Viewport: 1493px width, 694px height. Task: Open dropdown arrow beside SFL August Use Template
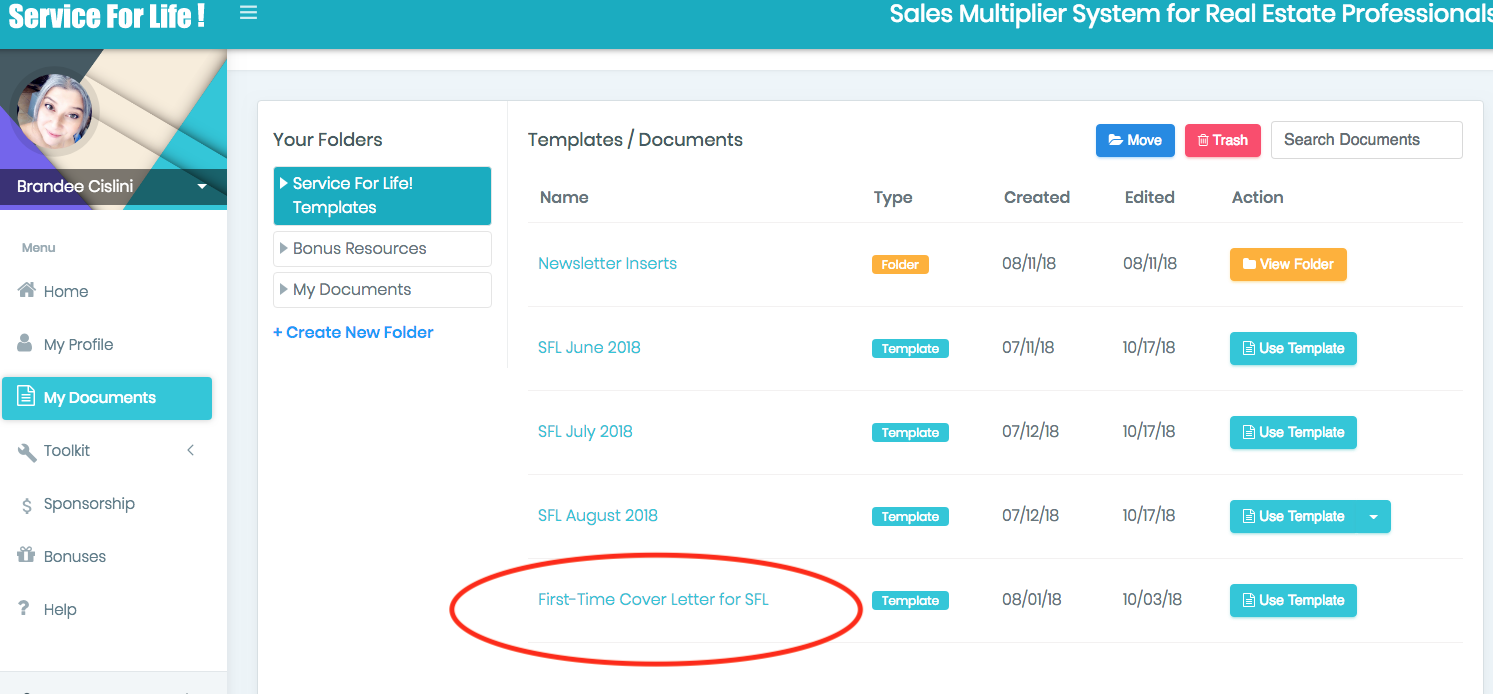[x=1373, y=517]
